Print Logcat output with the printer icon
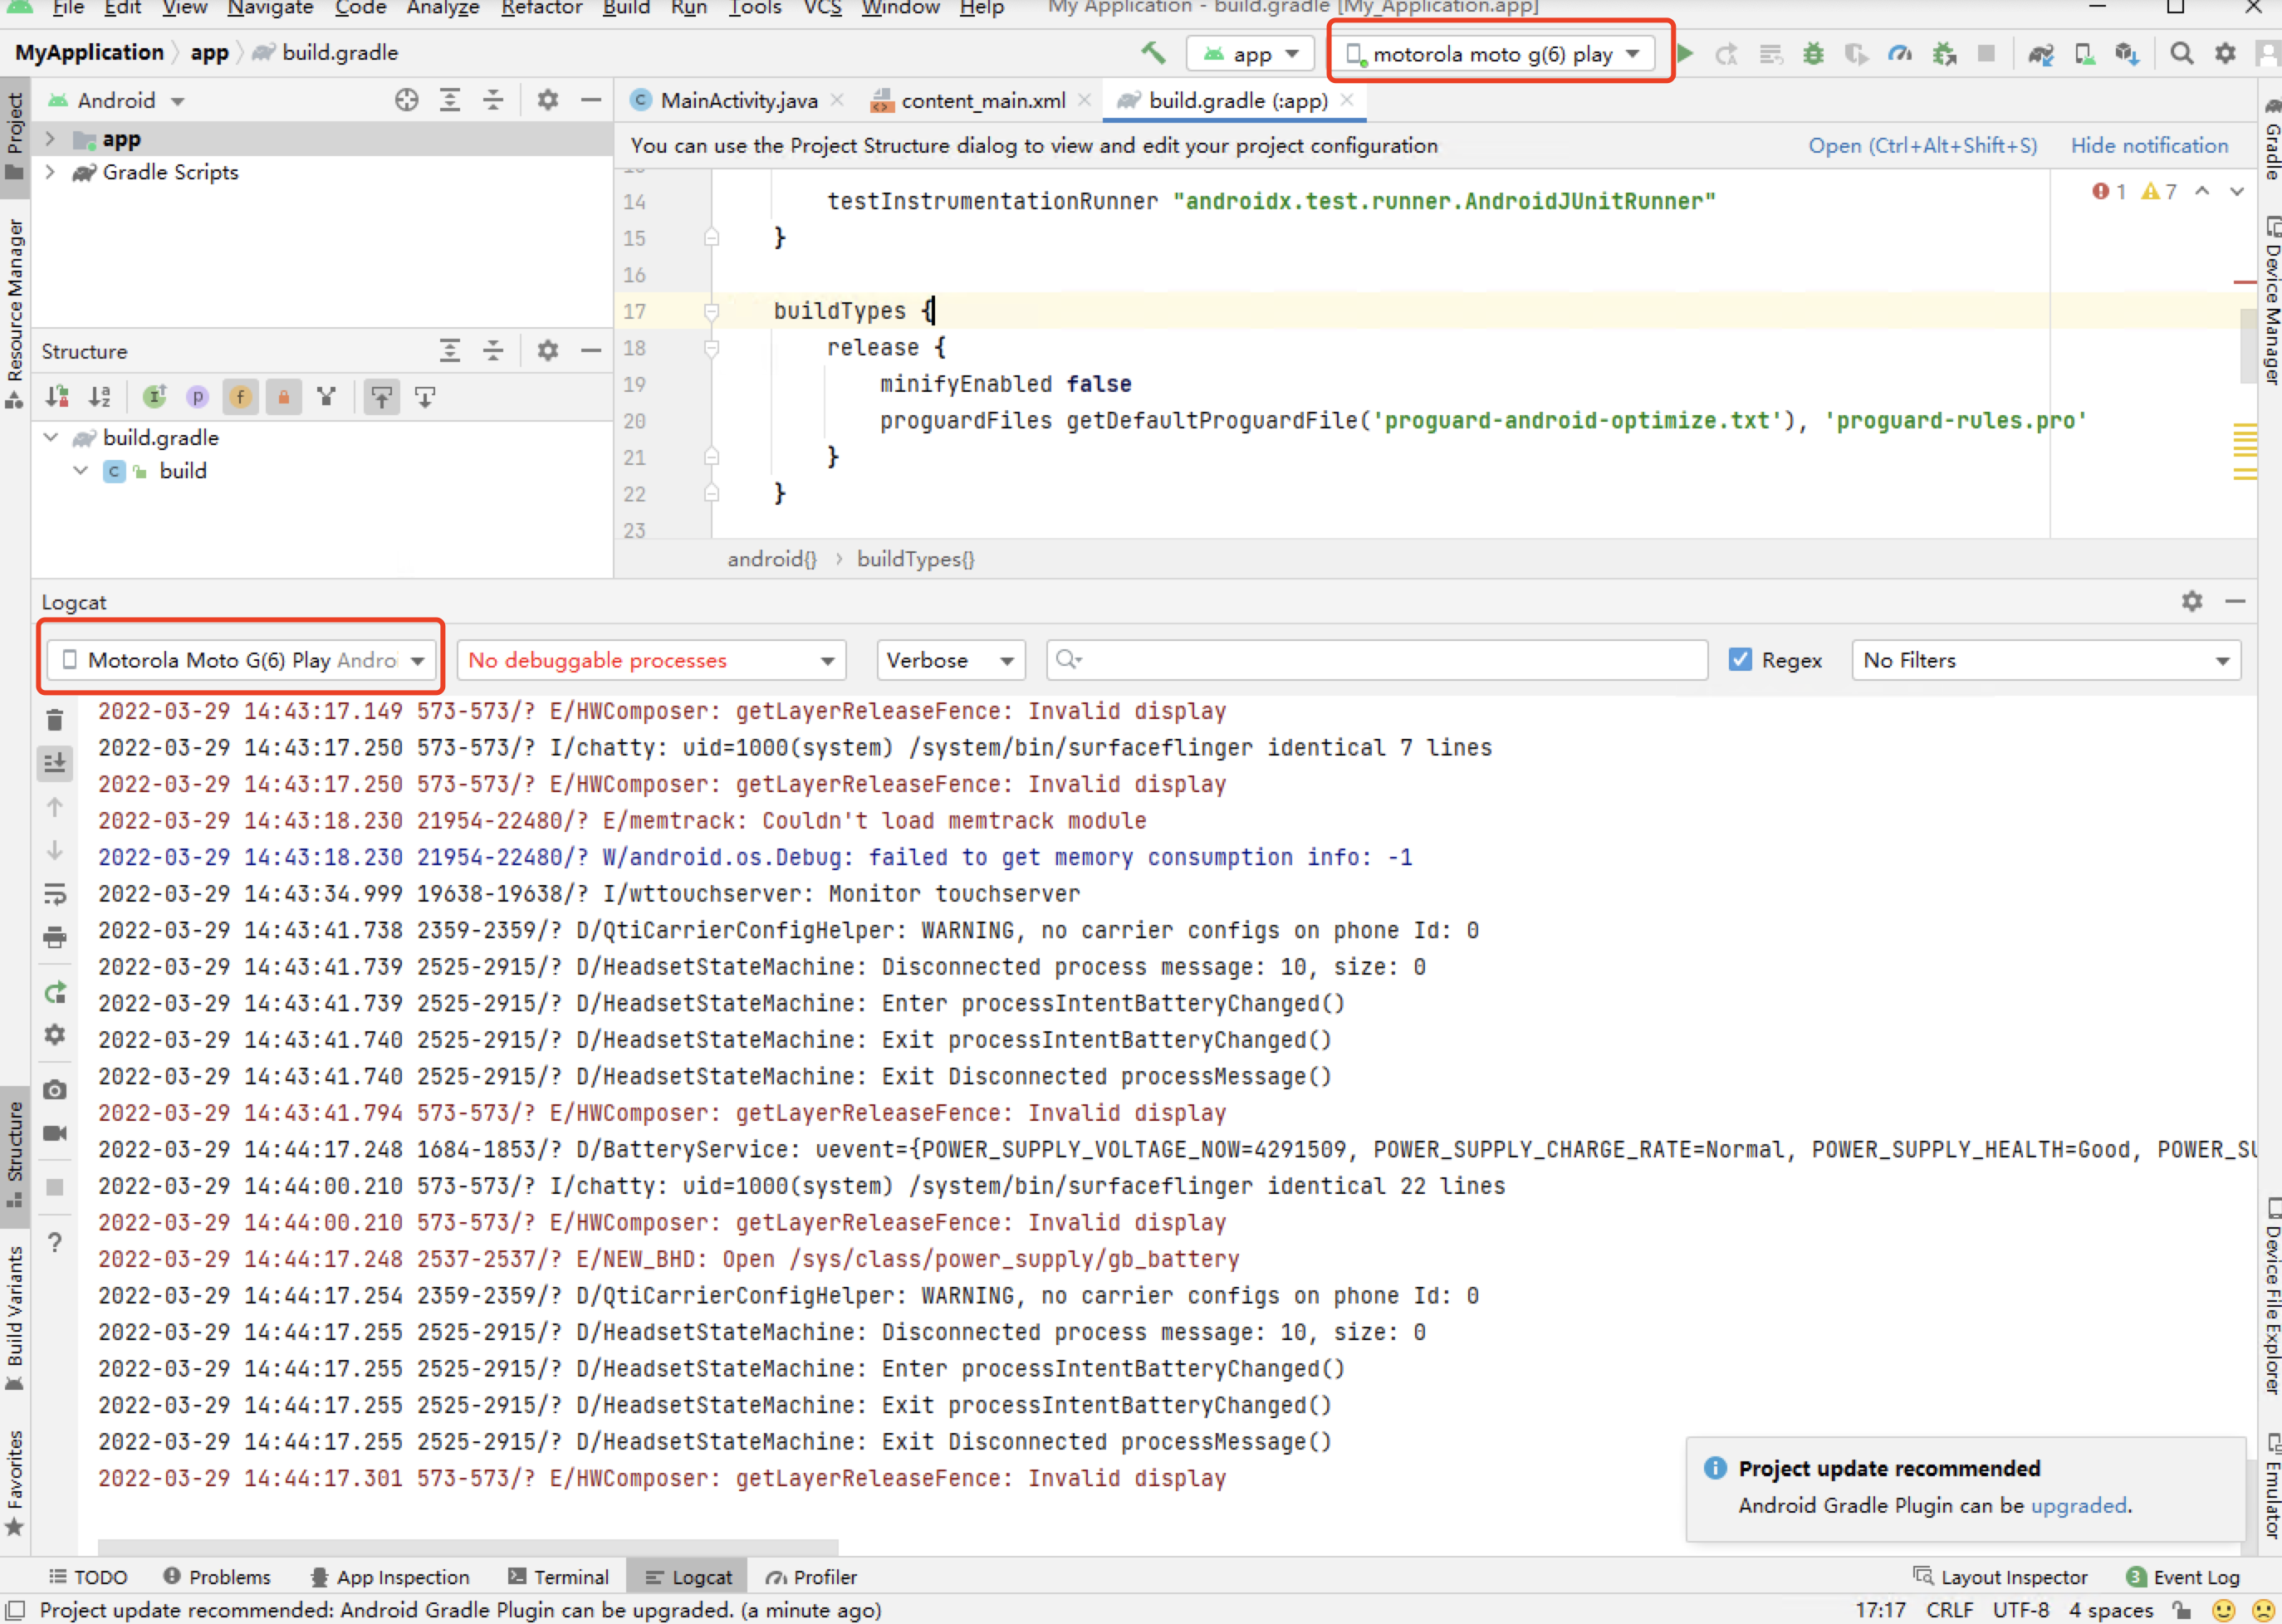This screenshot has width=2282, height=1624. (x=55, y=938)
